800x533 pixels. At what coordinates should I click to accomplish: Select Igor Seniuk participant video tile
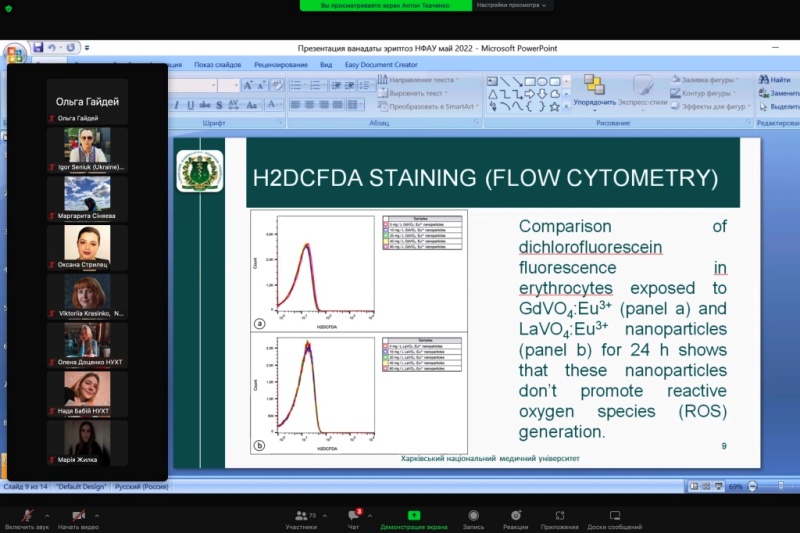pyautogui.click(x=87, y=149)
